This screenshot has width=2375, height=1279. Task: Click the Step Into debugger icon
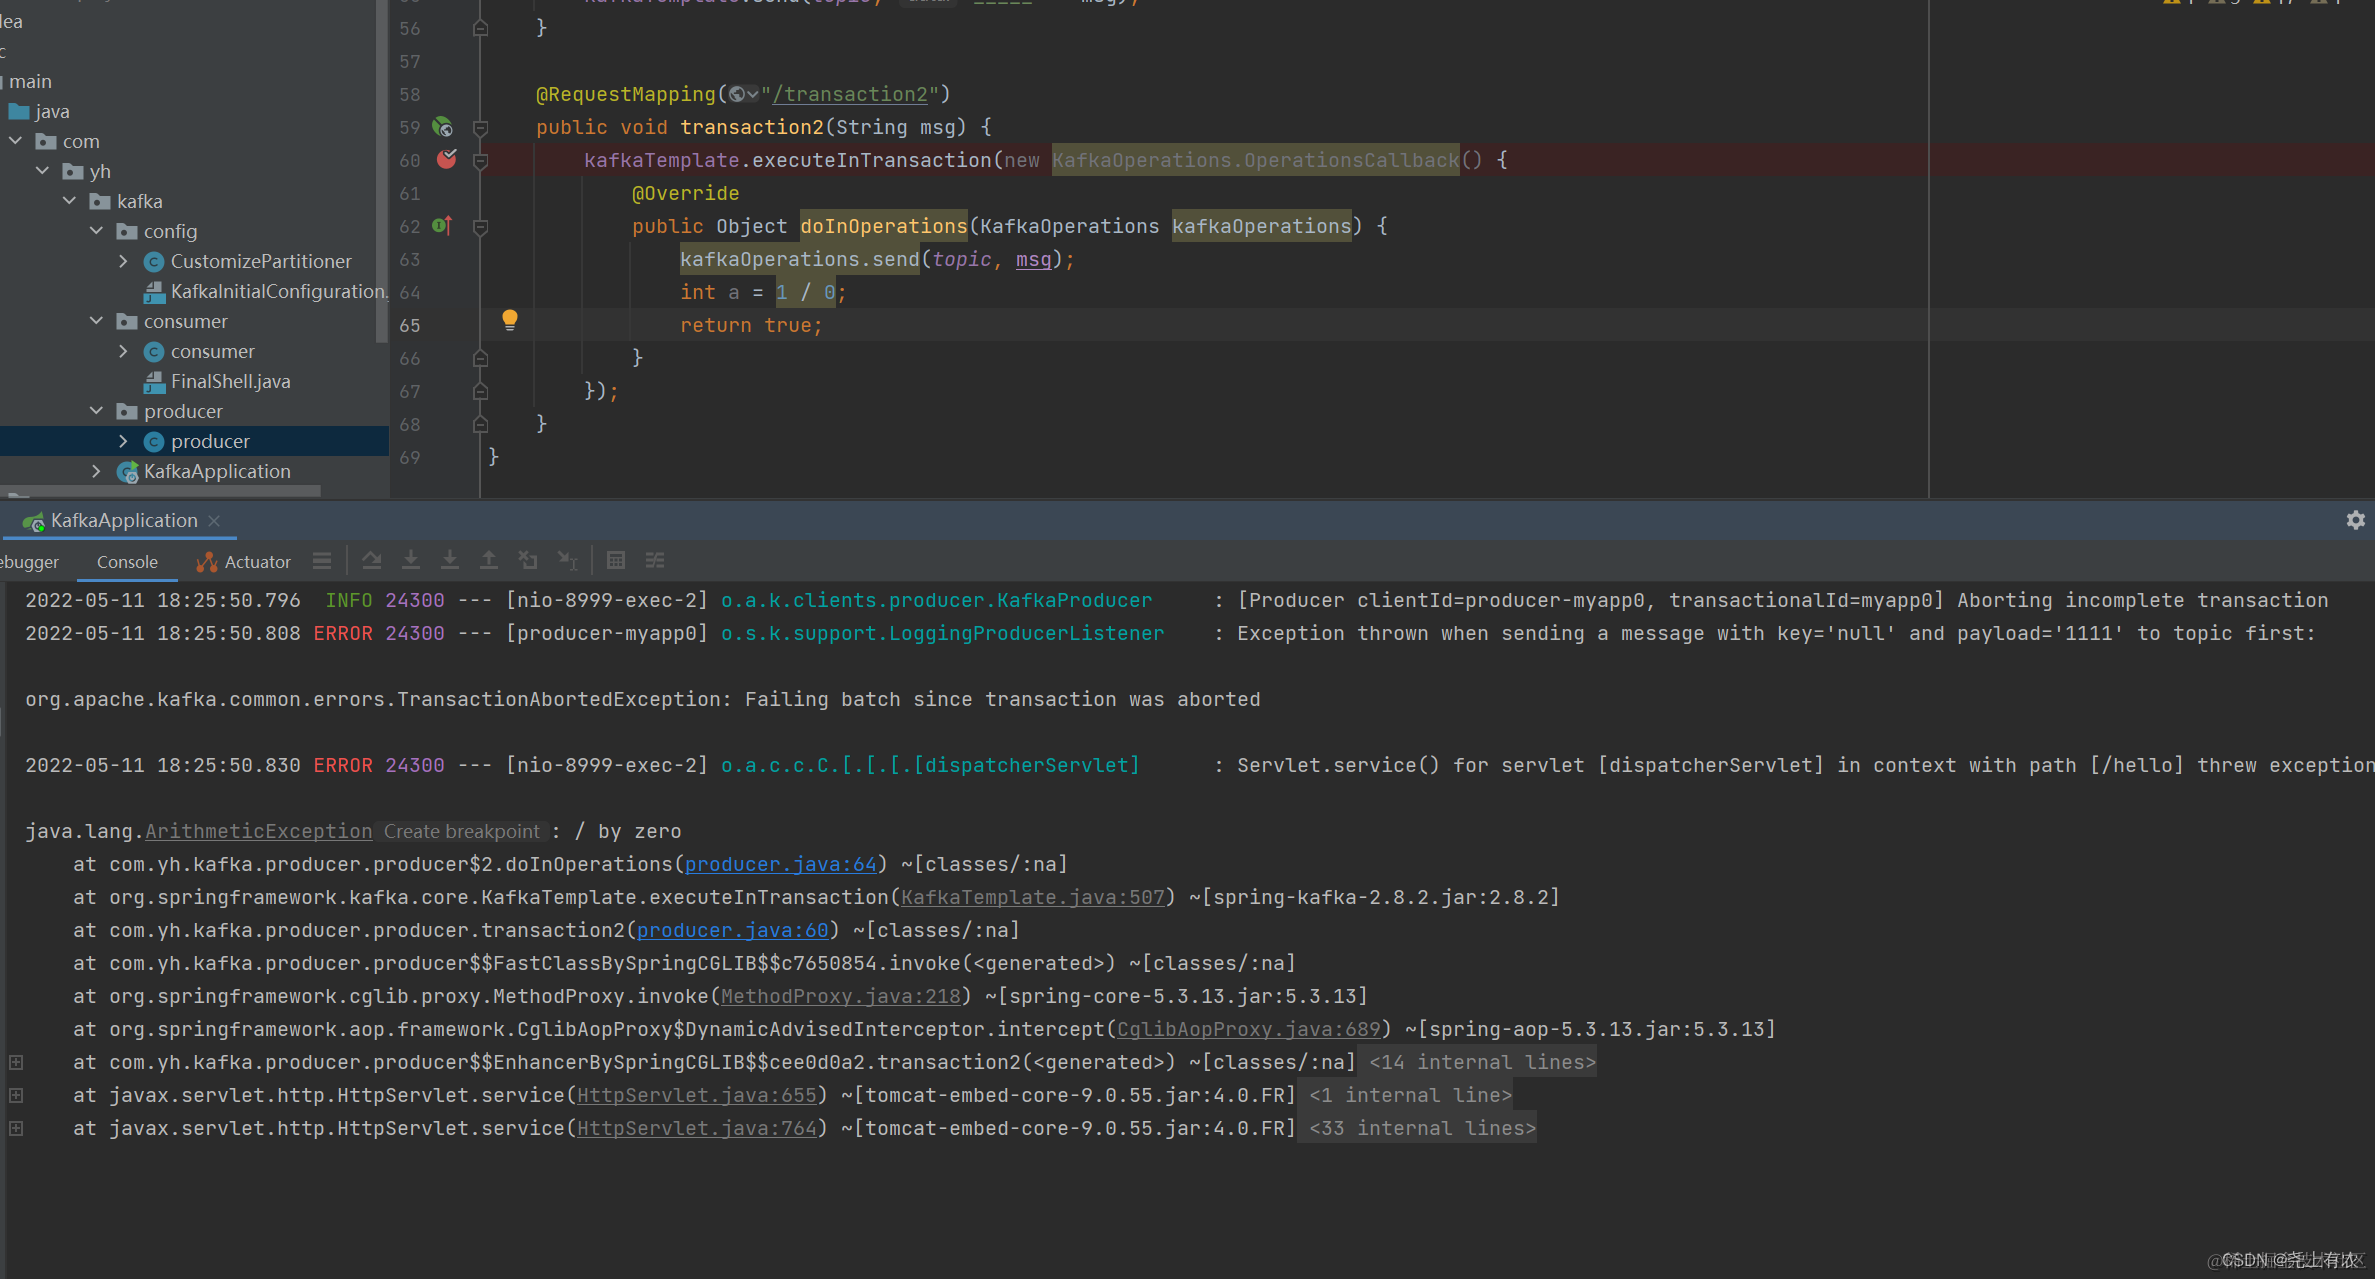411,561
